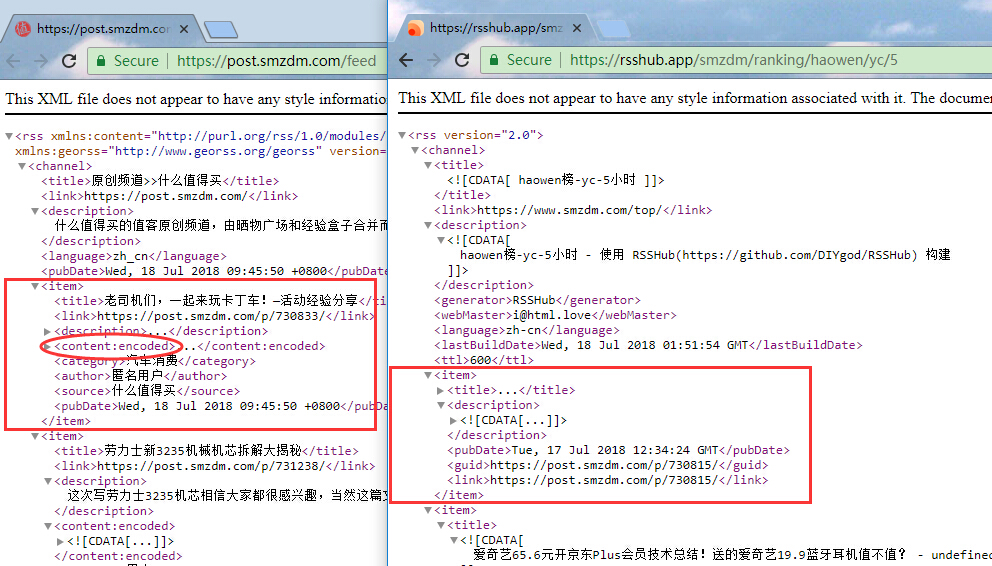
Task: Collapse the title node under right channel
Action: 428,165
